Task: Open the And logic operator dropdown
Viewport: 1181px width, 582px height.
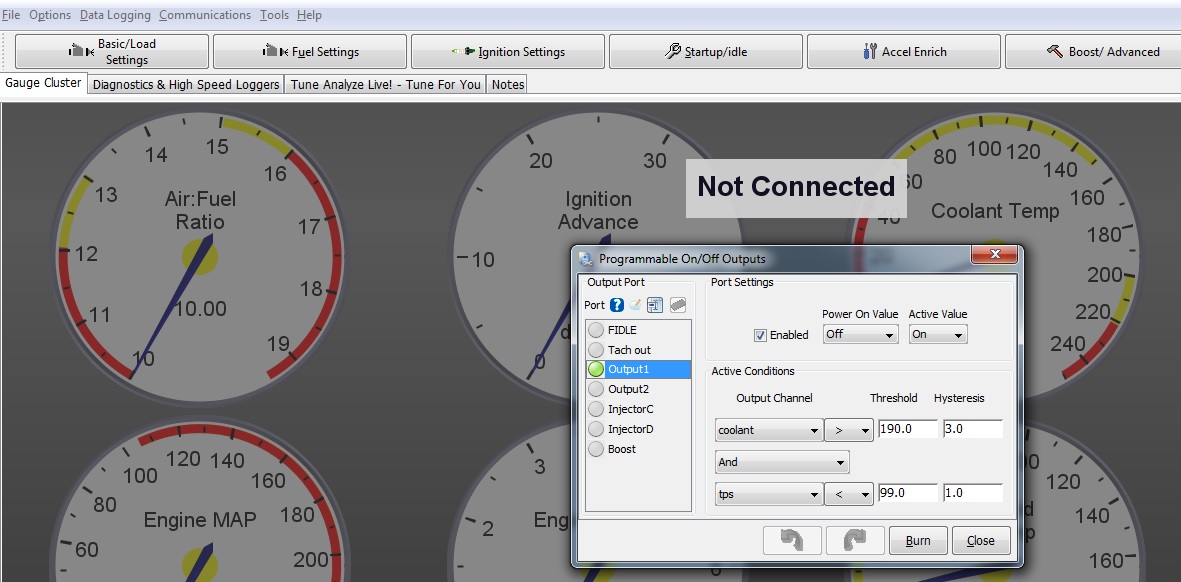Action: [x=782, y=462]
